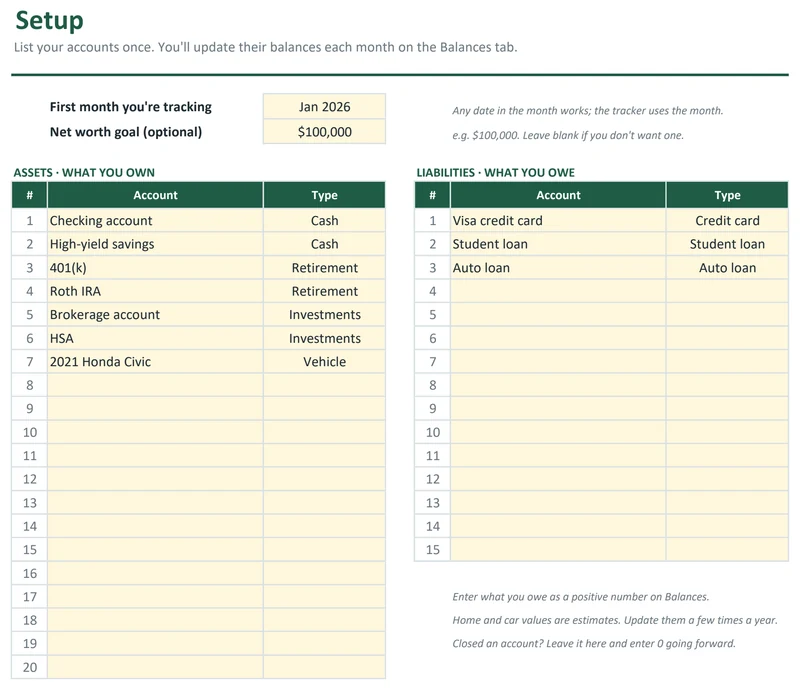Select Auto loan type cell
Screen dimensions: 800x690
727,267
